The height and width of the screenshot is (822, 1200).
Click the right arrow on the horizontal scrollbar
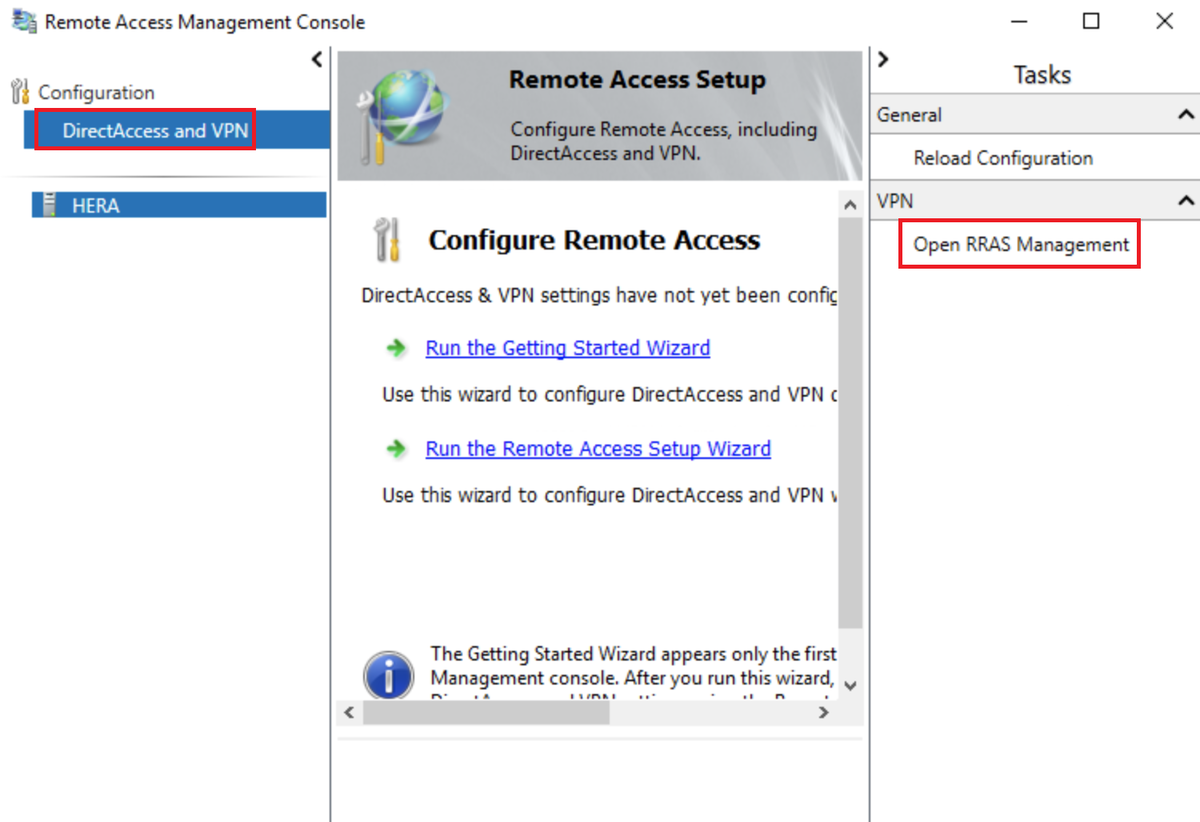(x=823, y=713)
